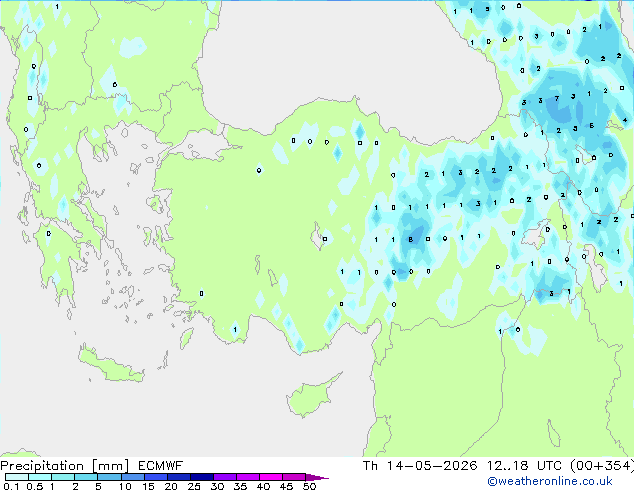This screenshot has height=490, width=634.
Task: Click the '12..18 UTC' time range text
Action: pos(524,466)
